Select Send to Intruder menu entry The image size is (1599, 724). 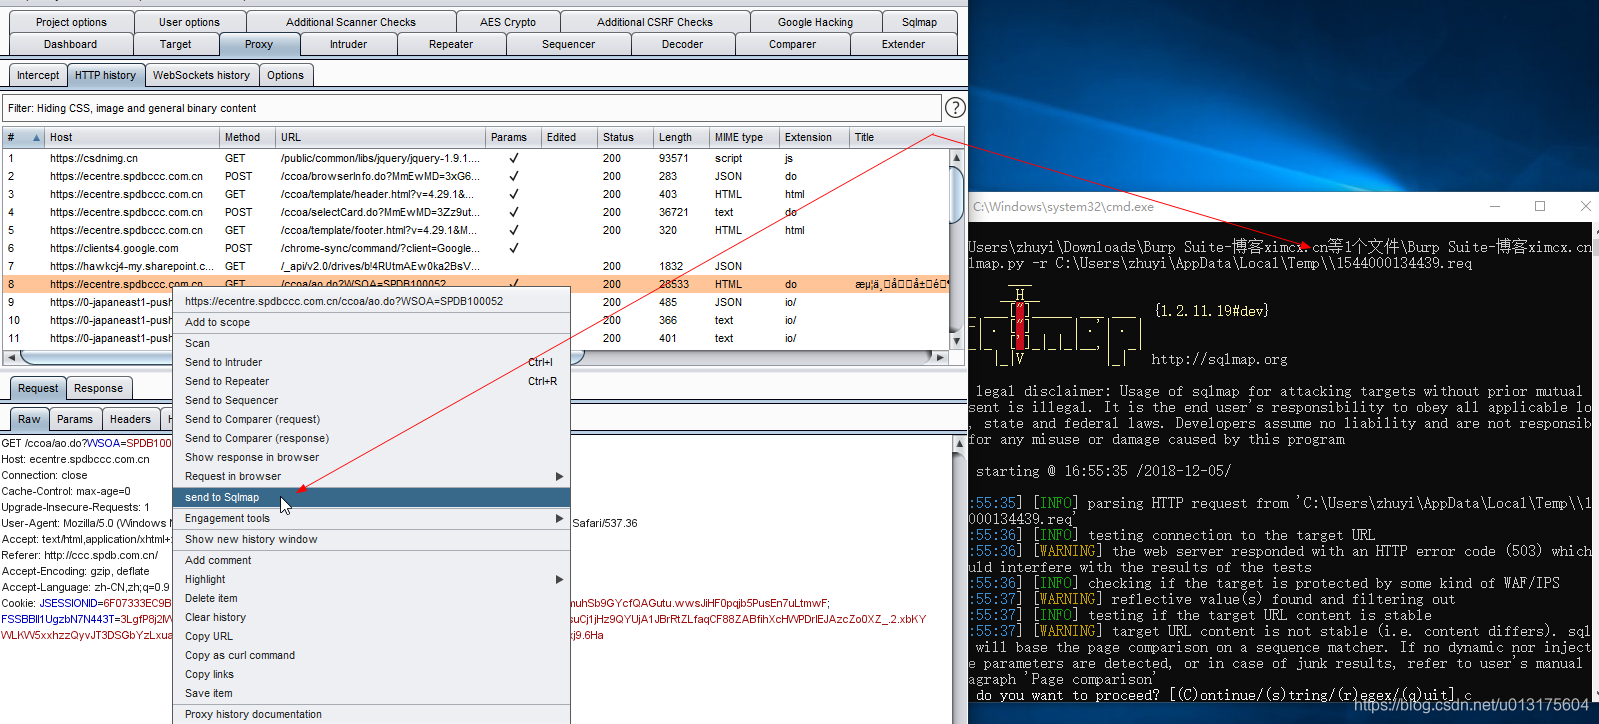[x=371, y=362]
